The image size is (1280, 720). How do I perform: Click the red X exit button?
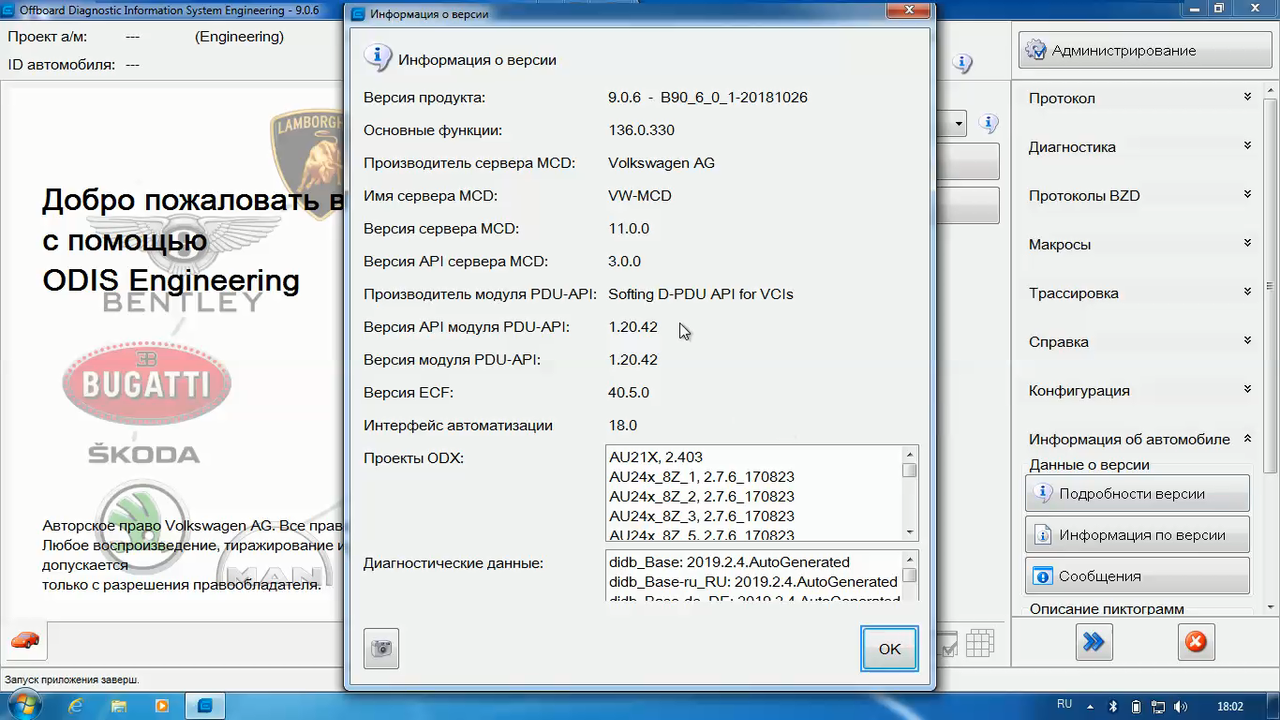pyautogui.click(x=1195, y=642)
